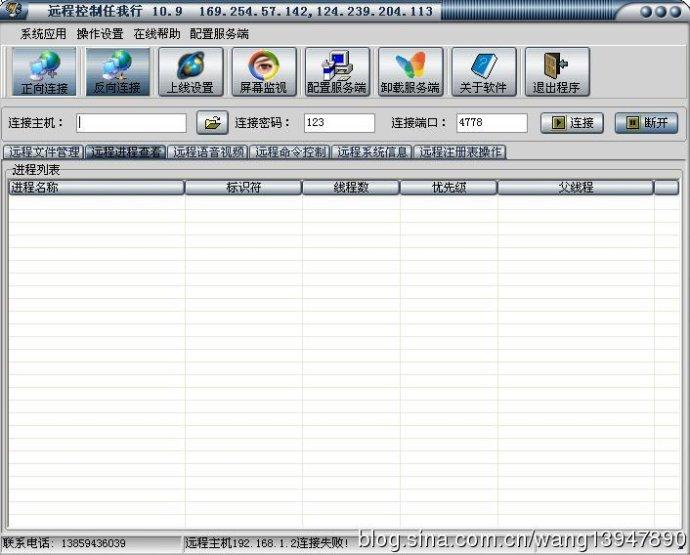The image size is (690, 555).
Task: Open 上线设置 from the toolbar
Action: point(190,72)
